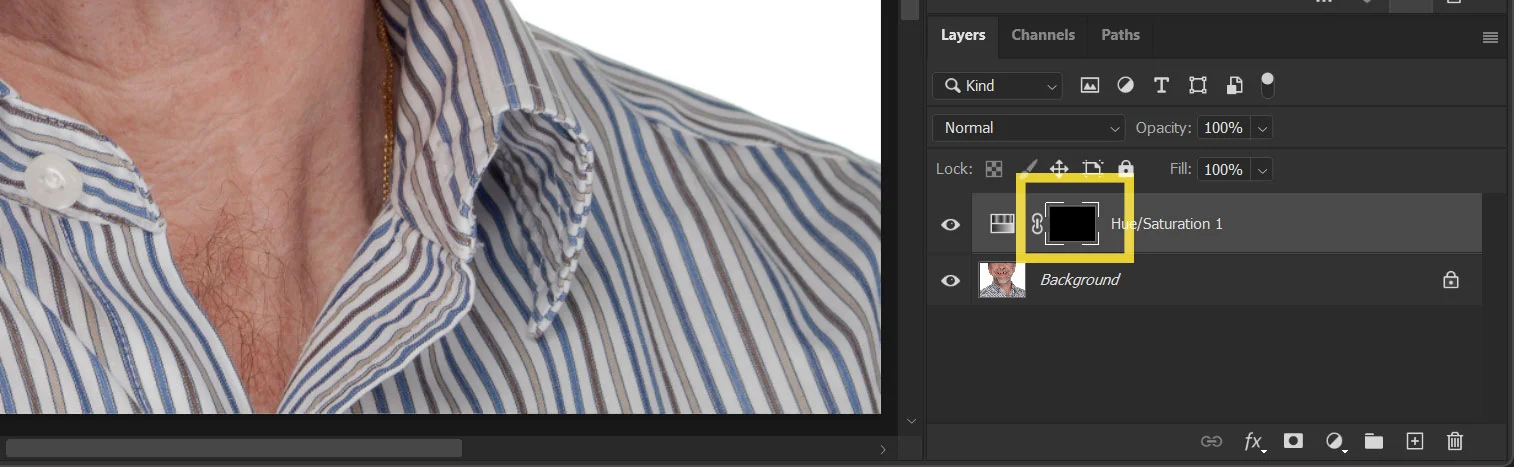Switch to the Layers tab

(x=963, y=35)
